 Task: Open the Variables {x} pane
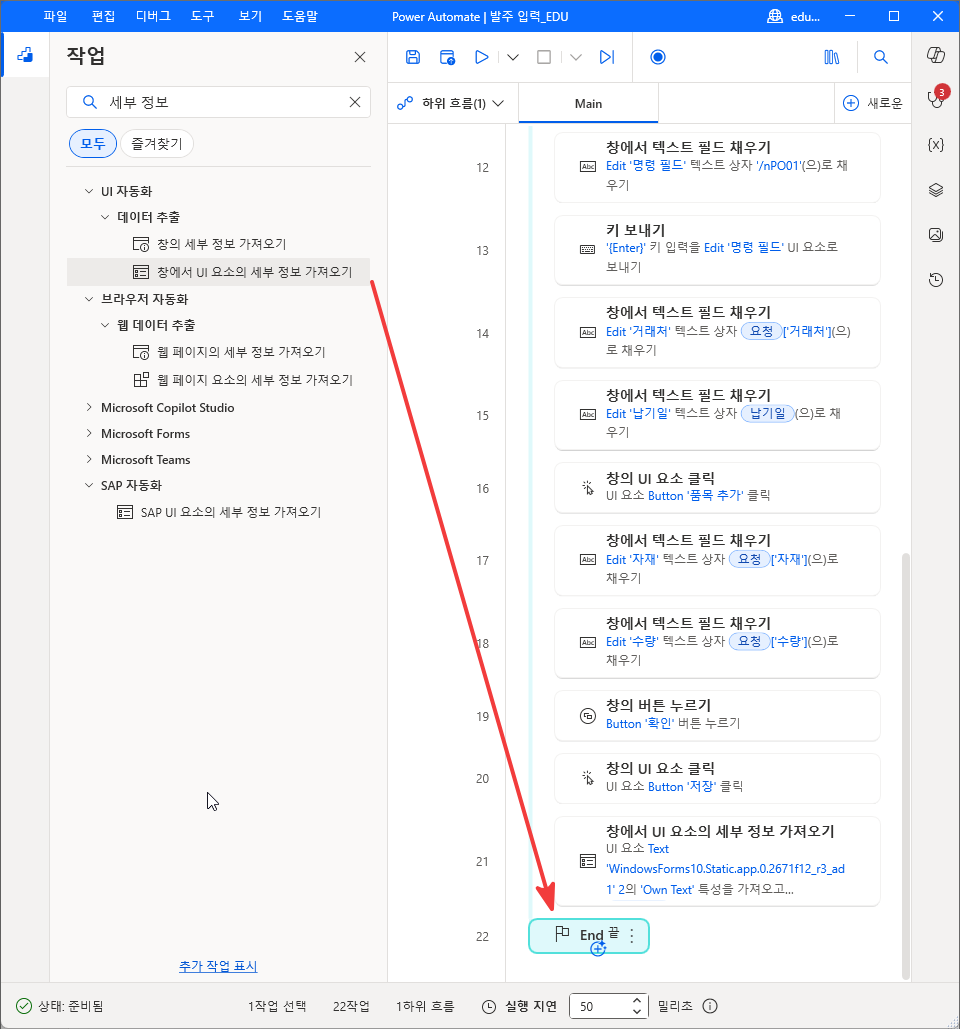point(936,145)
